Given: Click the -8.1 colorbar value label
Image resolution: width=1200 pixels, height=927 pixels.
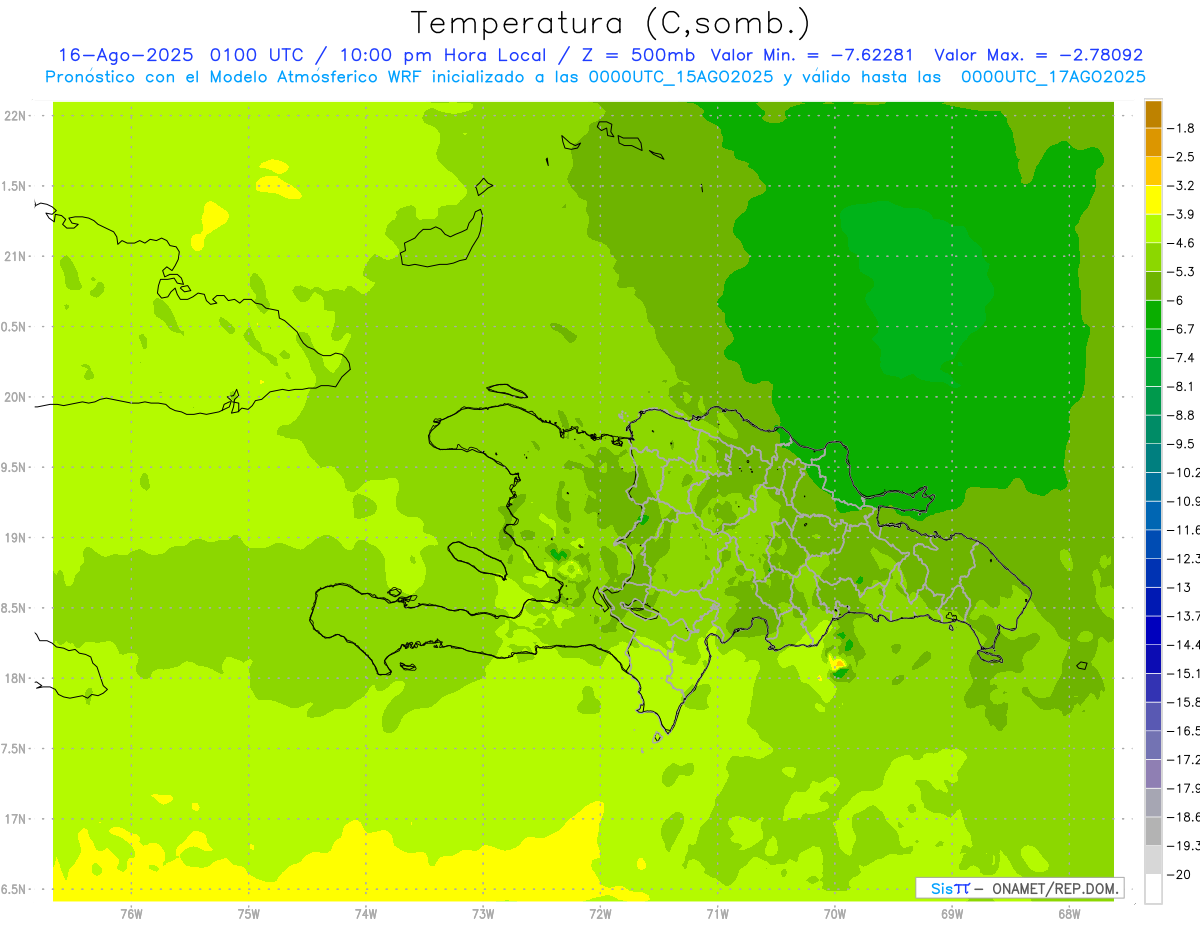Looking at the screenshot, I should (1181, 386).
